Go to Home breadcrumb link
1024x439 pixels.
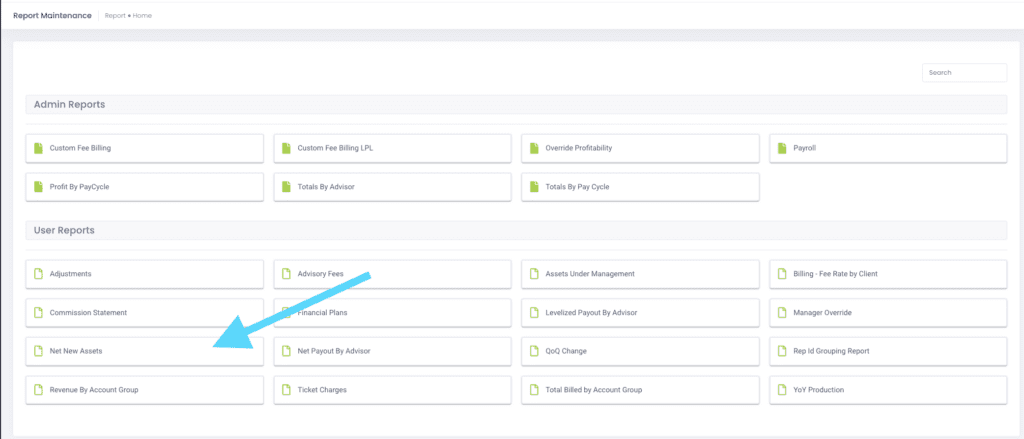coord(142,15)
